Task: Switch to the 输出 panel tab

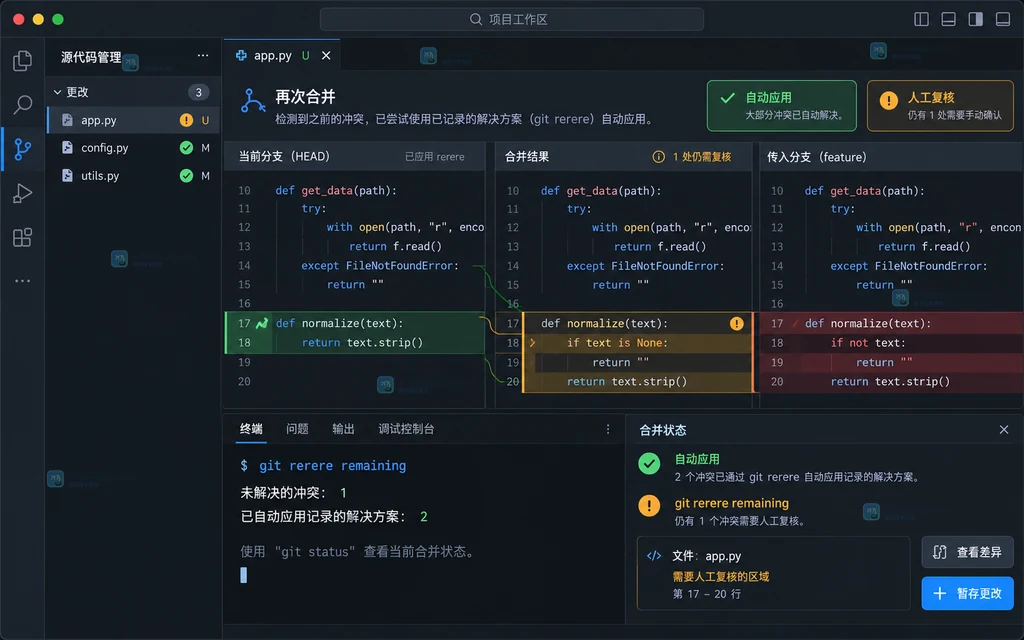Action: [343, 429]
